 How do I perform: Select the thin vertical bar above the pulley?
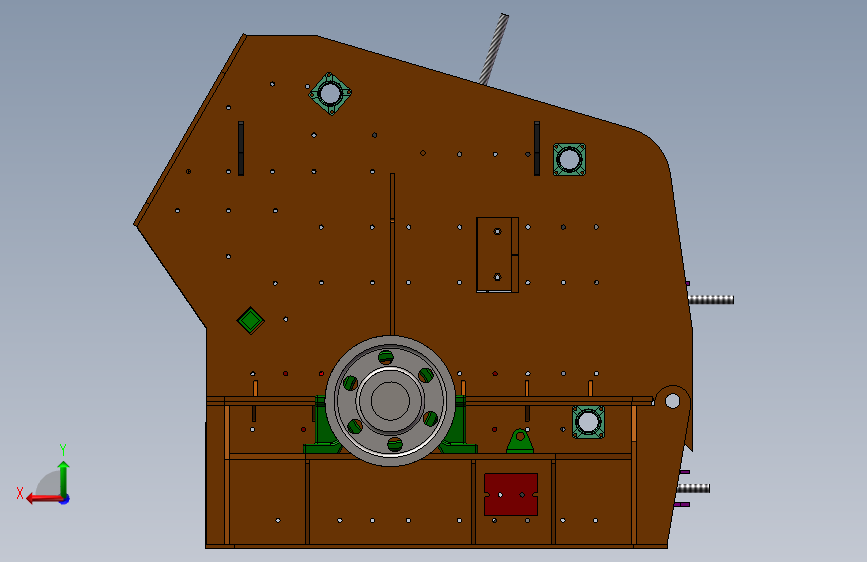point(393,254)
